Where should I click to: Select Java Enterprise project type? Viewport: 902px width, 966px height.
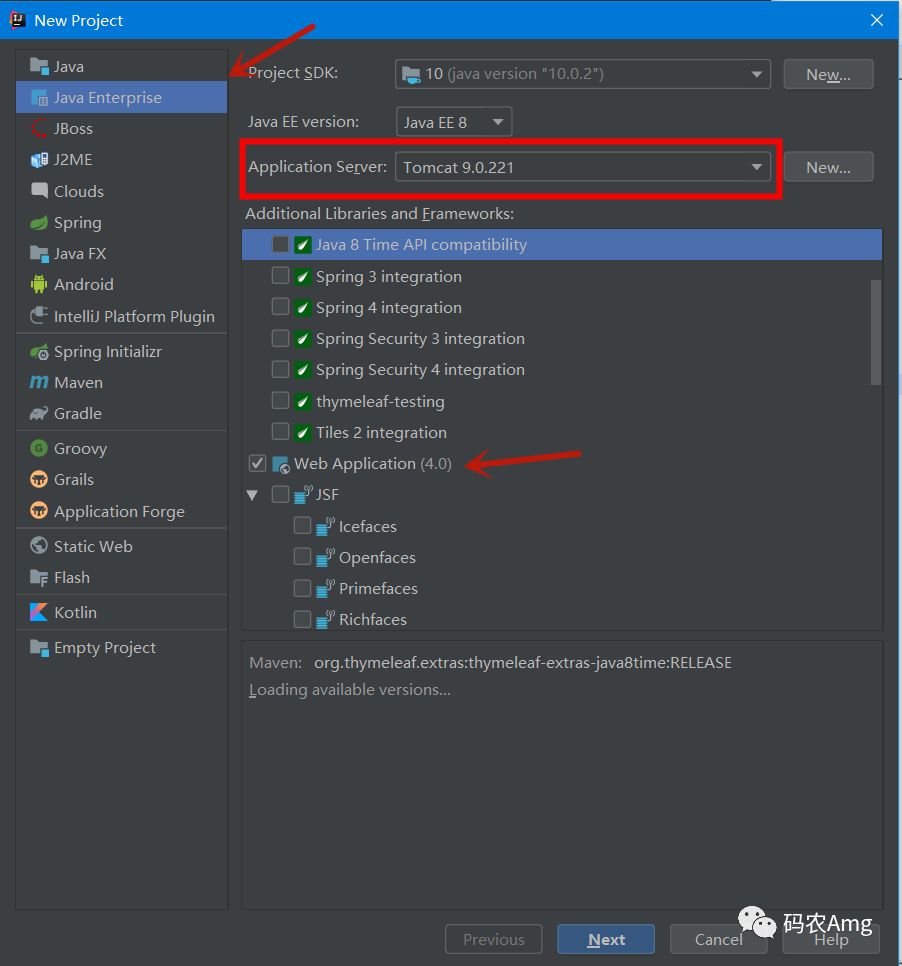pos(121,97)
